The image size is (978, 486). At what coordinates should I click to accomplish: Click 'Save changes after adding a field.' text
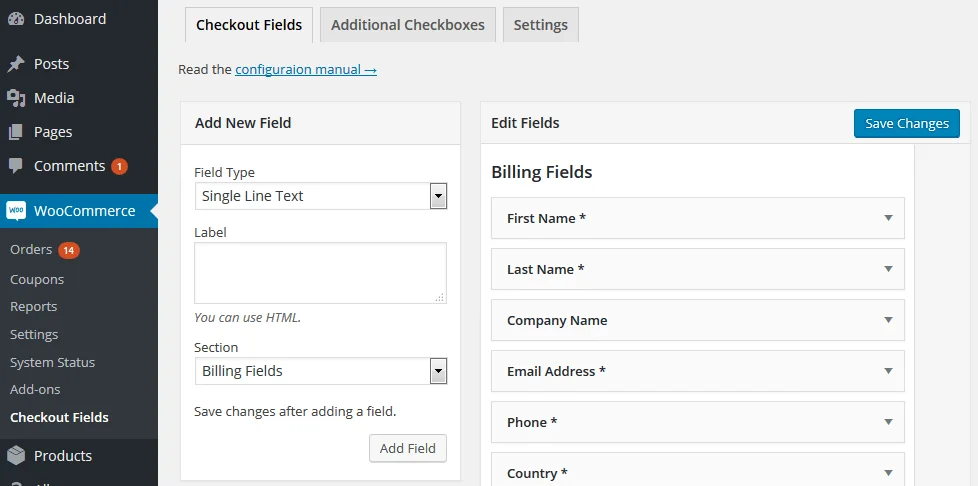point(295,412)
